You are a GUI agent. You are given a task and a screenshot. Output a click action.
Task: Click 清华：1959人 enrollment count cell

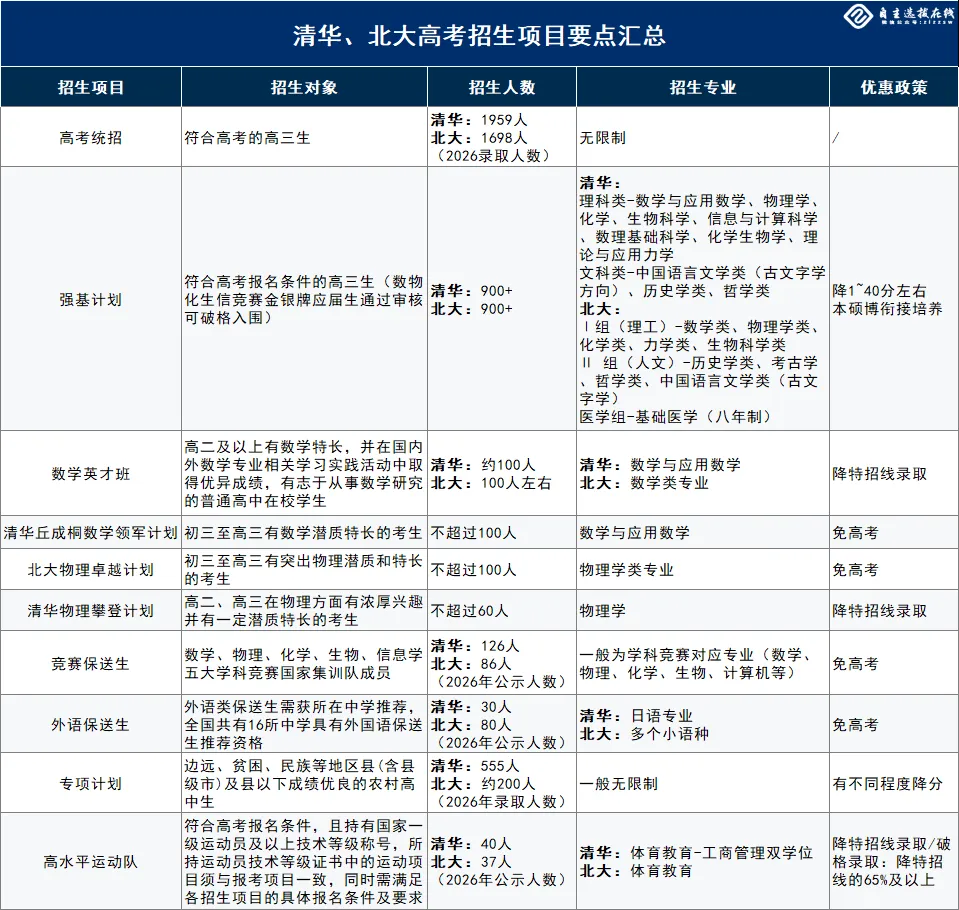tap(502, 137)
